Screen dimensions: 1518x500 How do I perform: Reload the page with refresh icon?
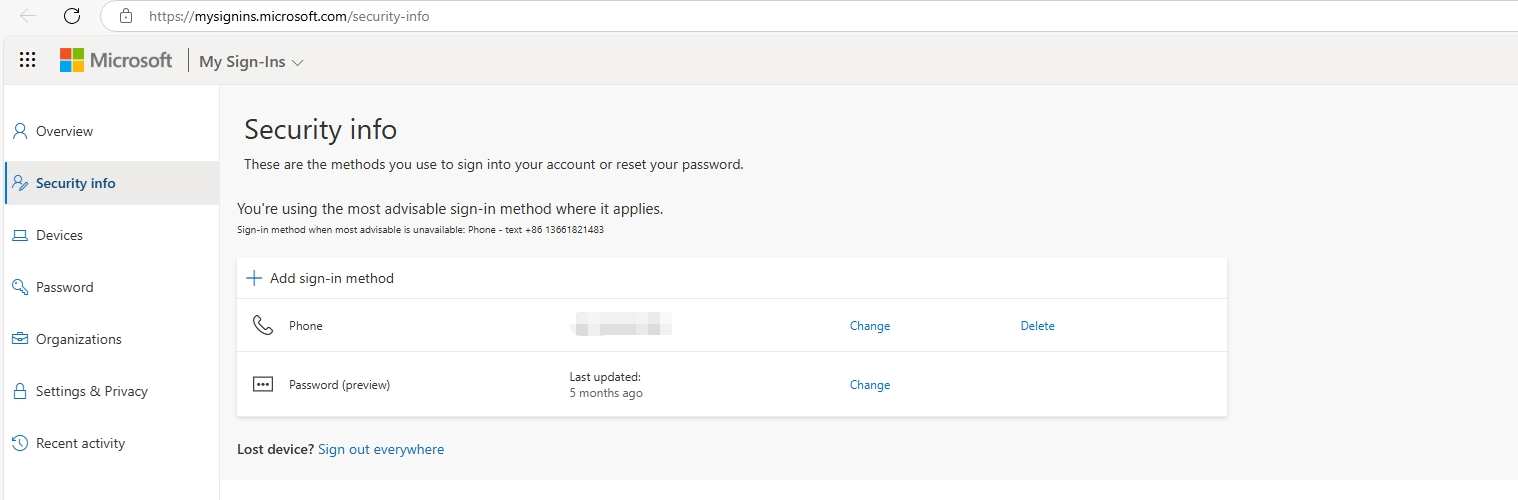(x=72, y=16)
